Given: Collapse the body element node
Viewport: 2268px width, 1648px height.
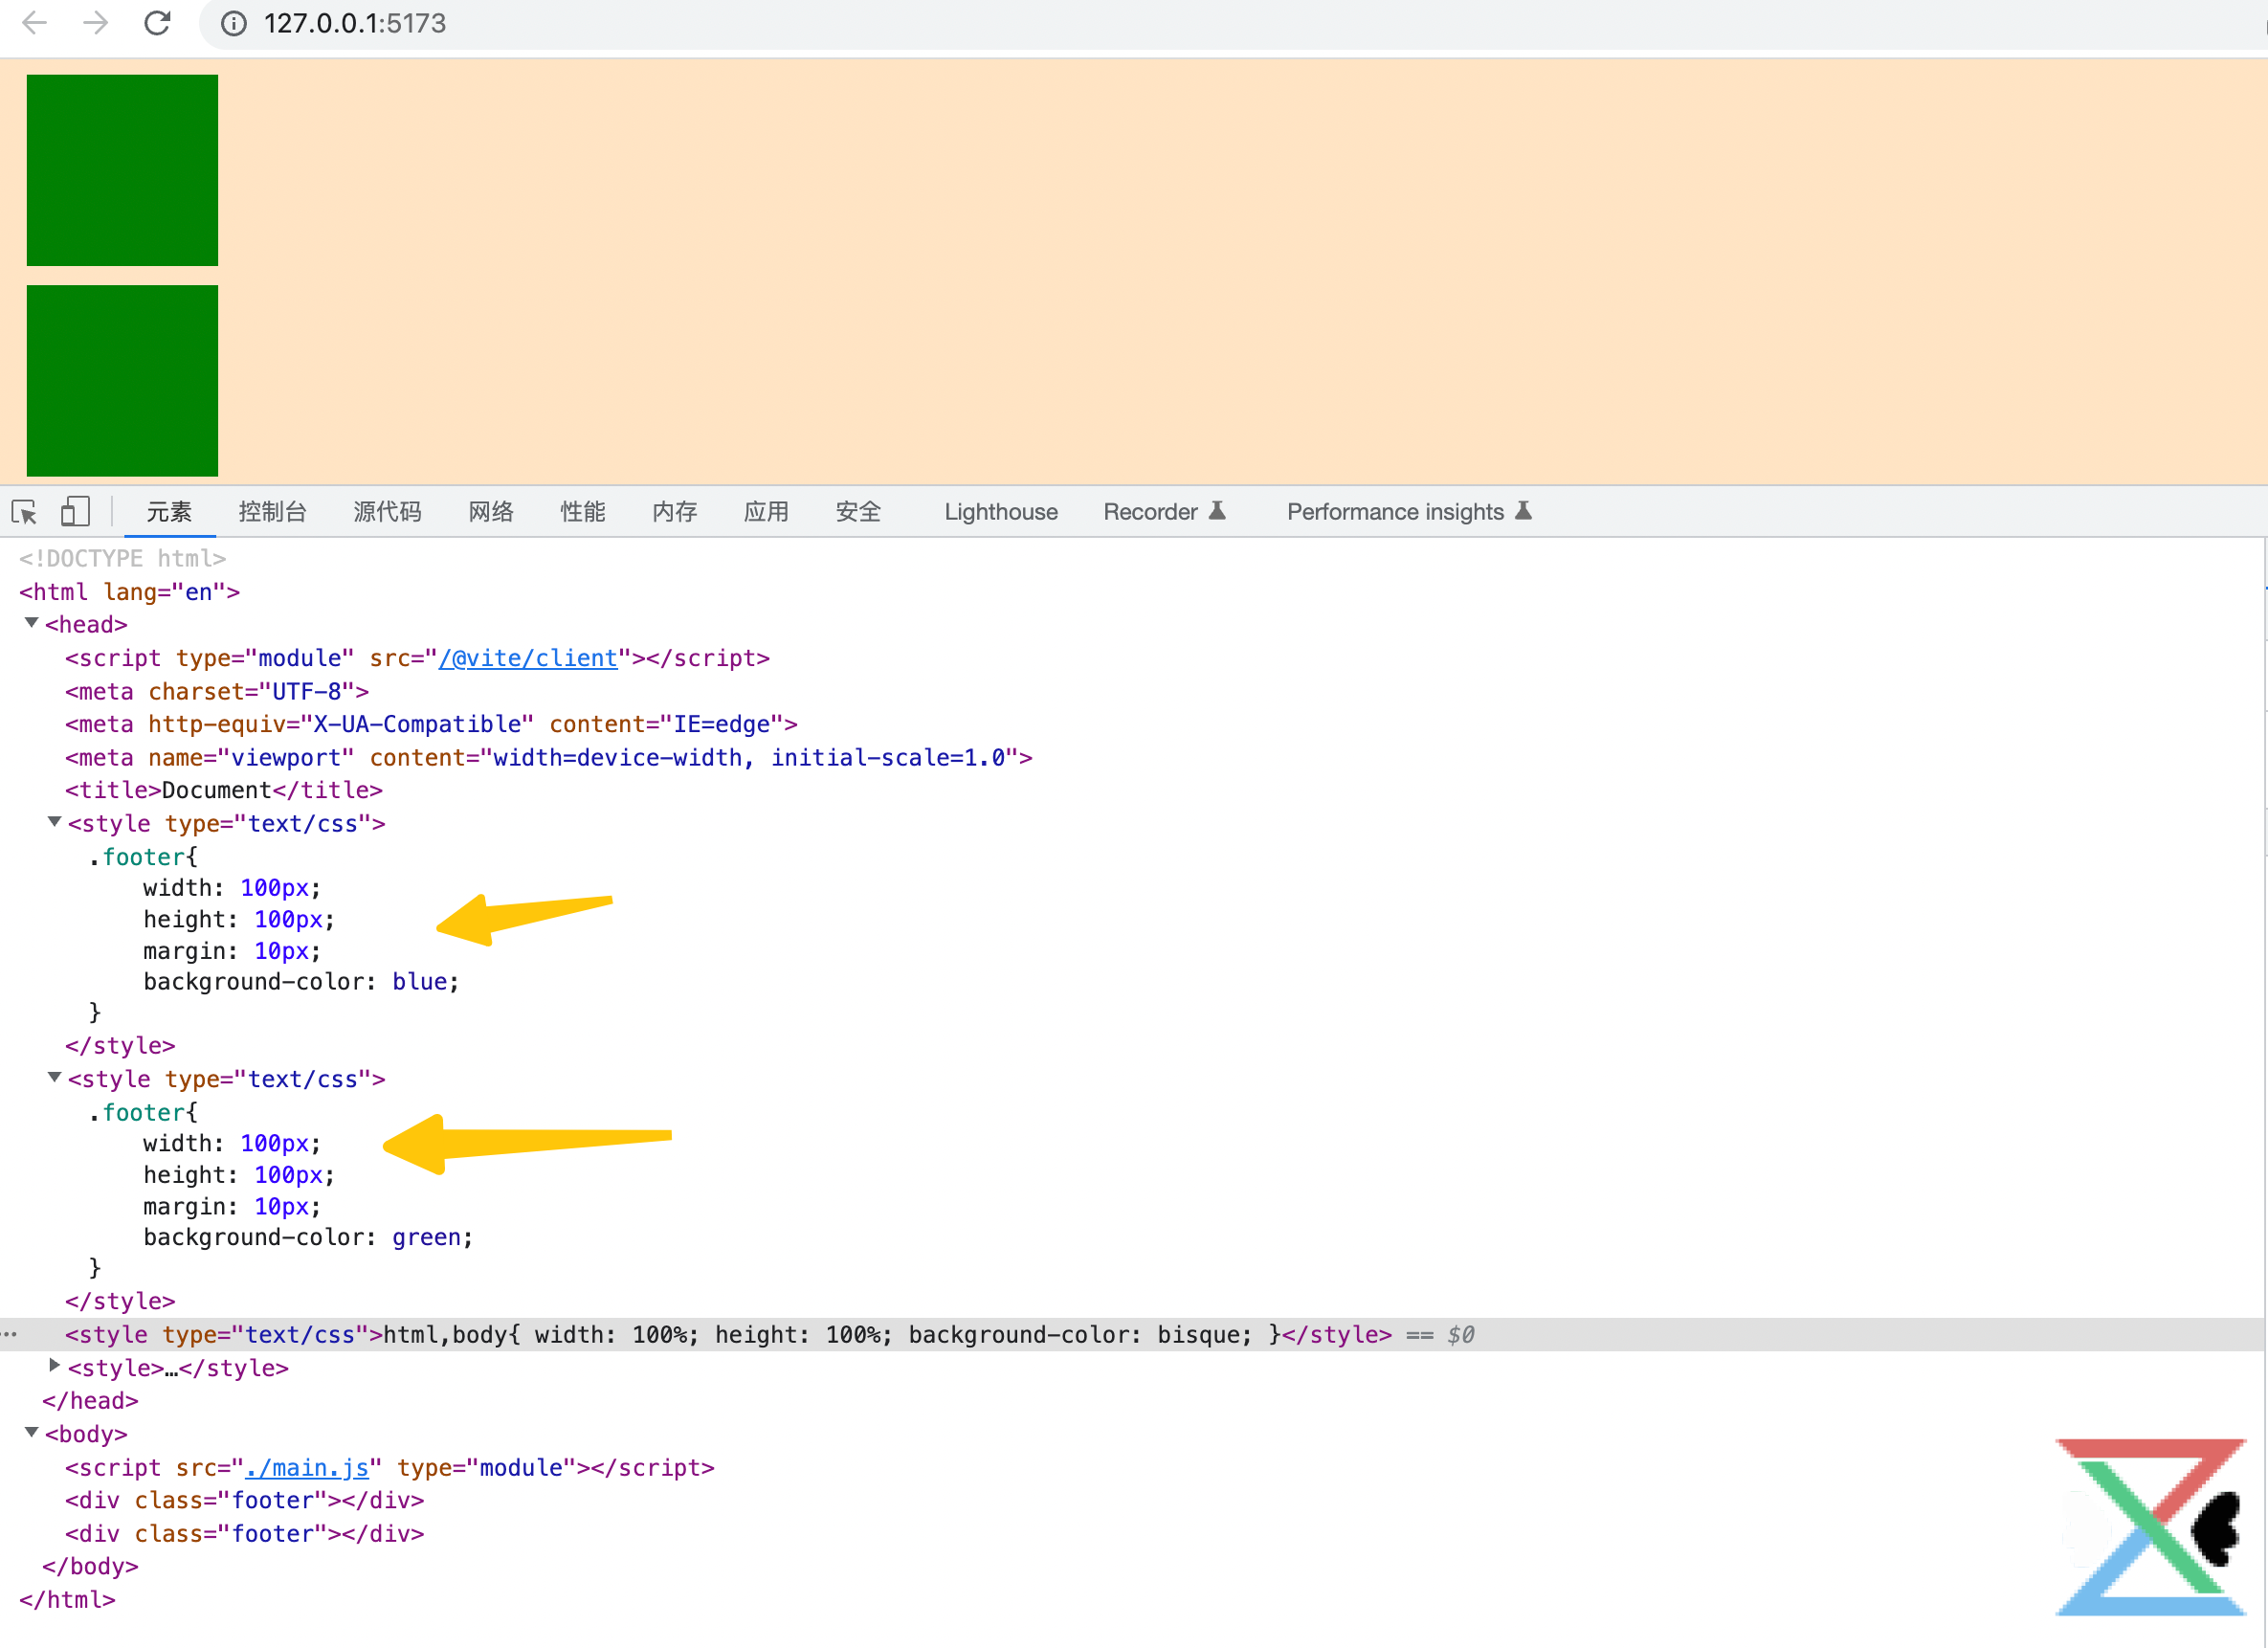Looking at the screenshot, I should point(32,1432).
